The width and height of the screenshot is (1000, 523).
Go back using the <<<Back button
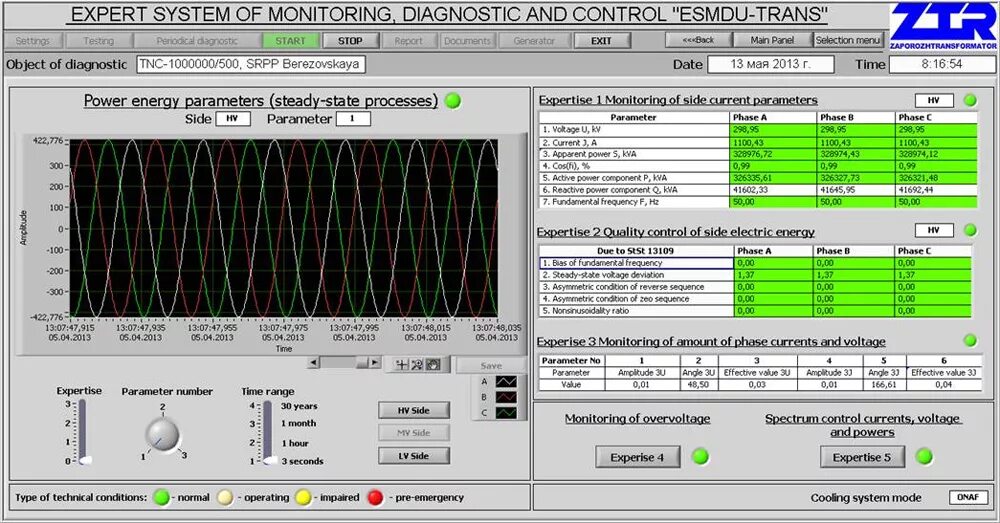tap(698, 40)
